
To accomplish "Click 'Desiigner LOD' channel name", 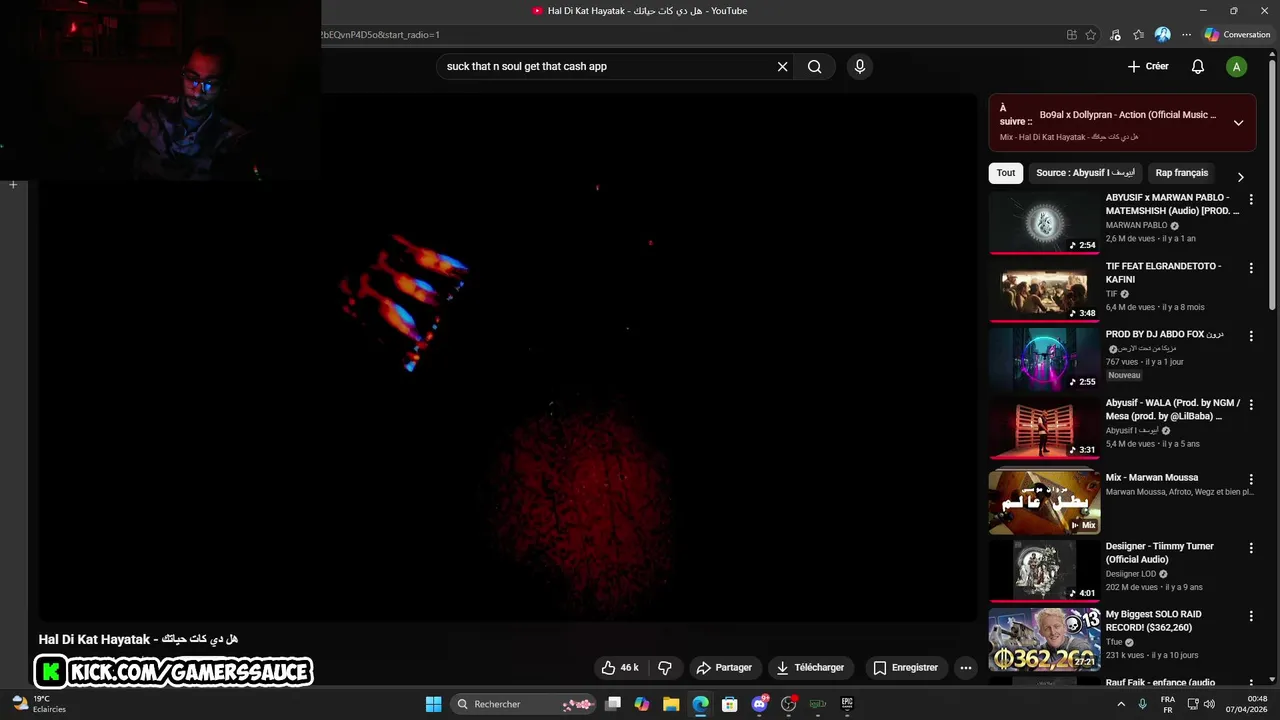I will coord(1131,574).
